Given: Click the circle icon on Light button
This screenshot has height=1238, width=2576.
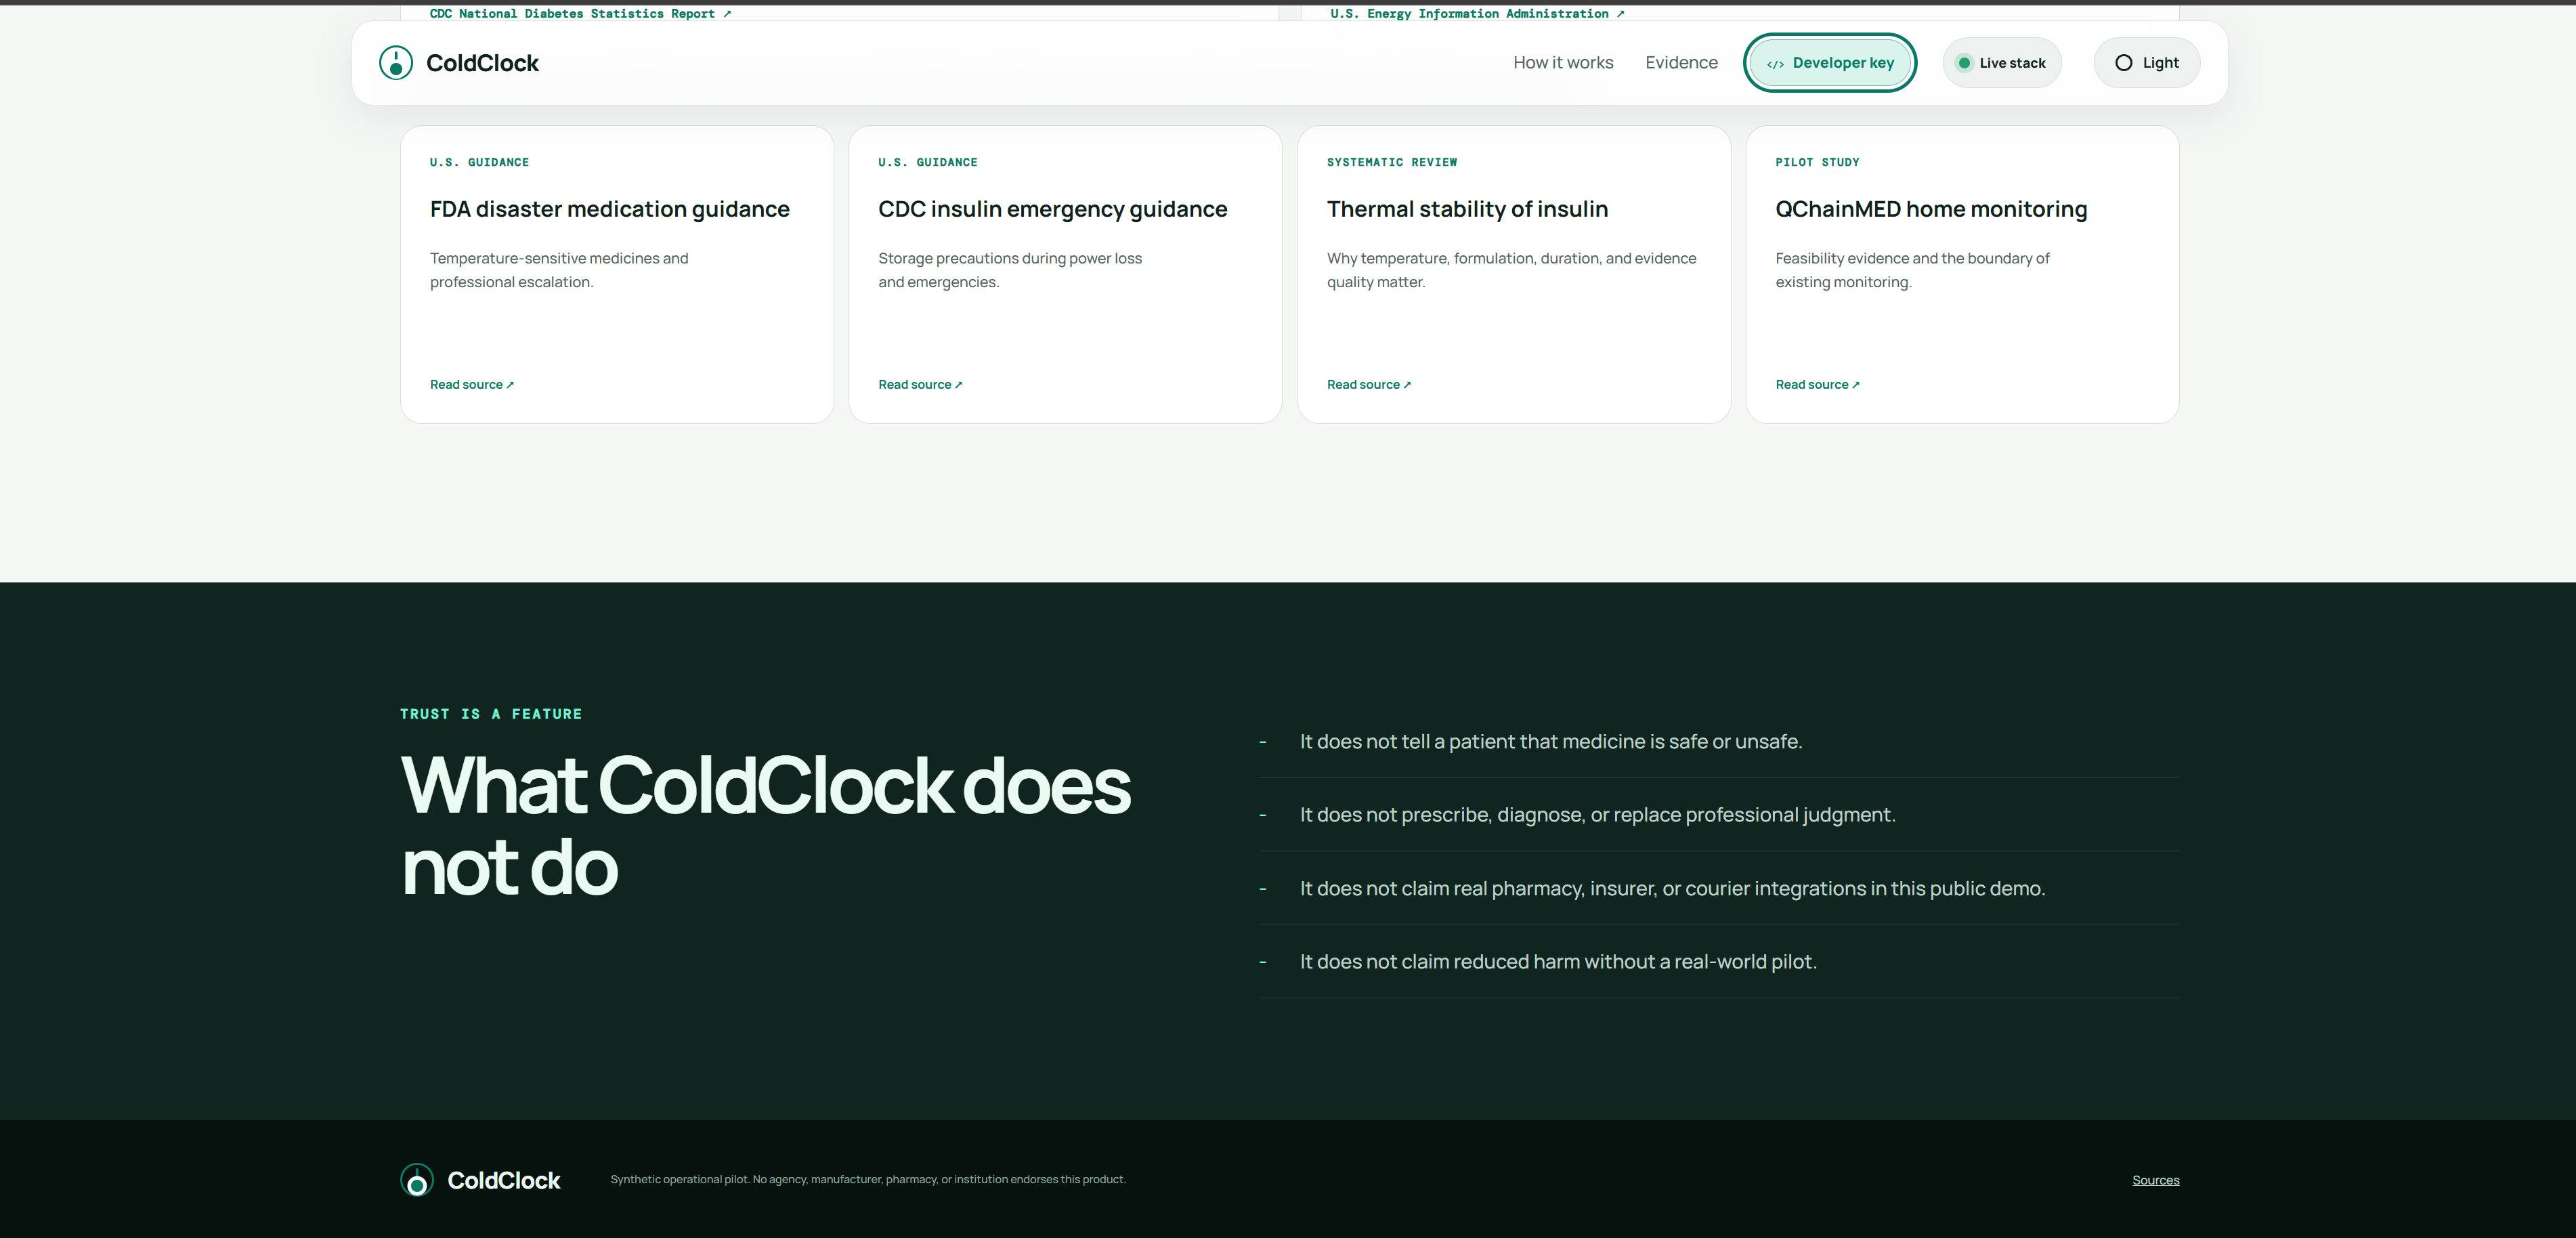Looking at the screenshot, I should pos(2123,63).
